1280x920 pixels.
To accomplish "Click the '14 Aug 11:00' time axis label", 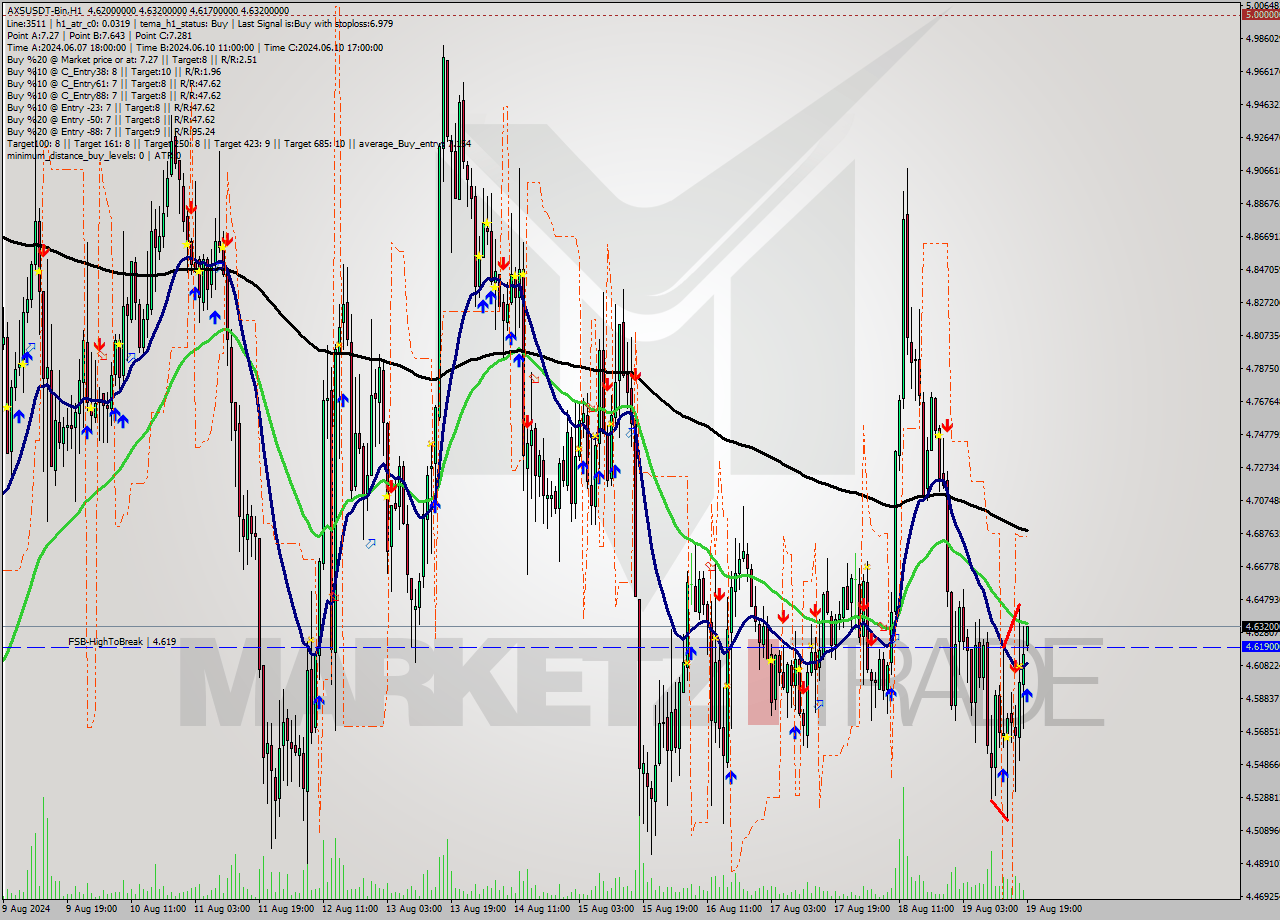I will [x=544, y=909].
